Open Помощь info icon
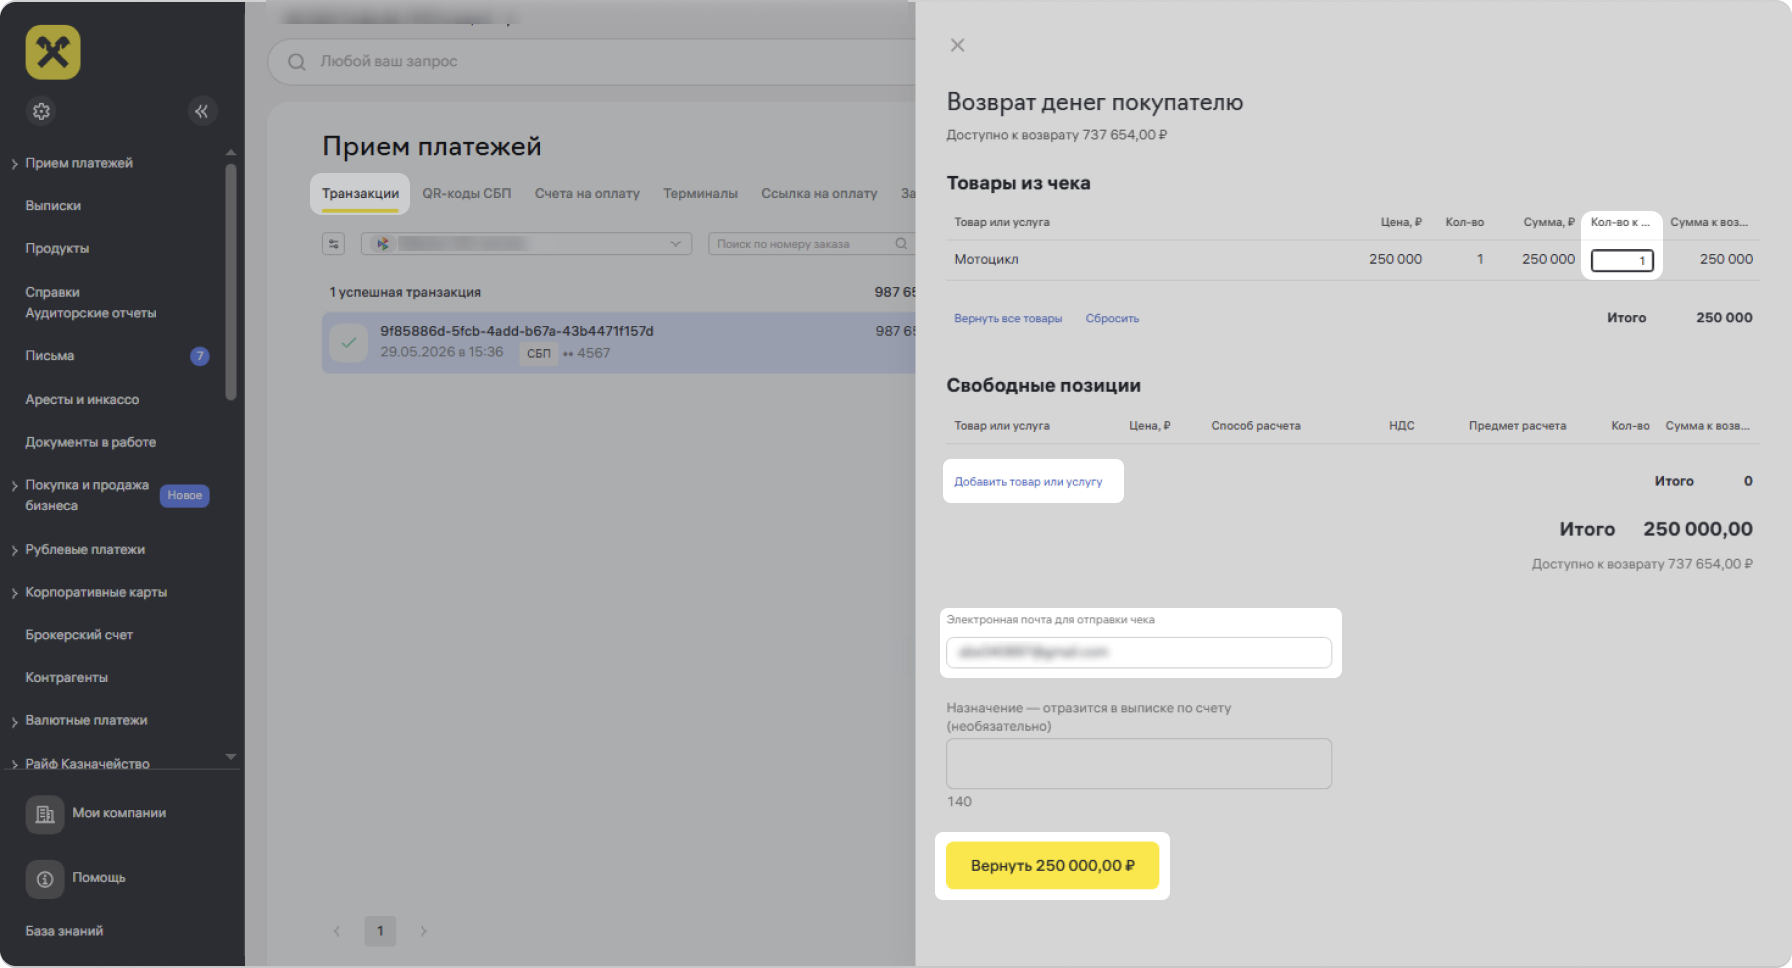1792x968 pixels. [x=45, y=879]
